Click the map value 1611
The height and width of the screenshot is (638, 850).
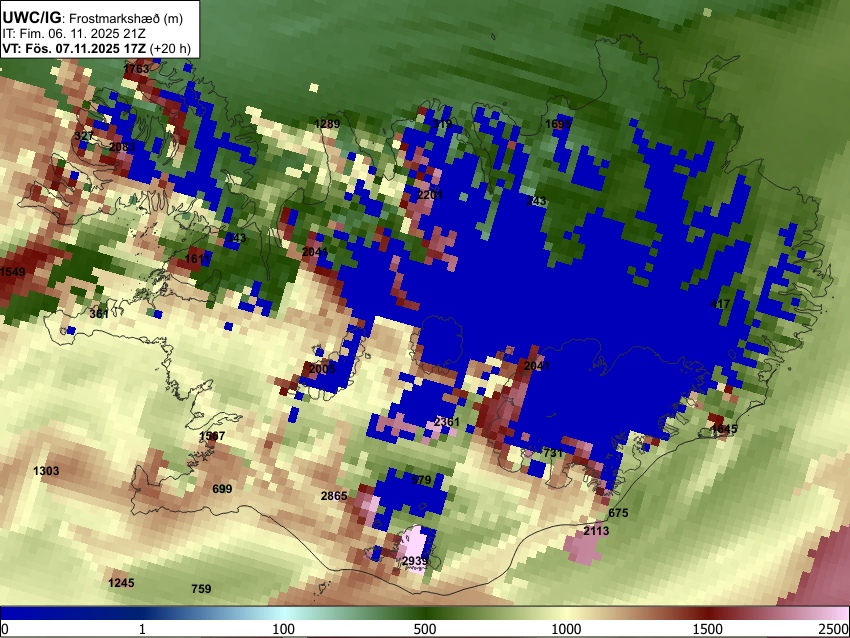(198, 259)
